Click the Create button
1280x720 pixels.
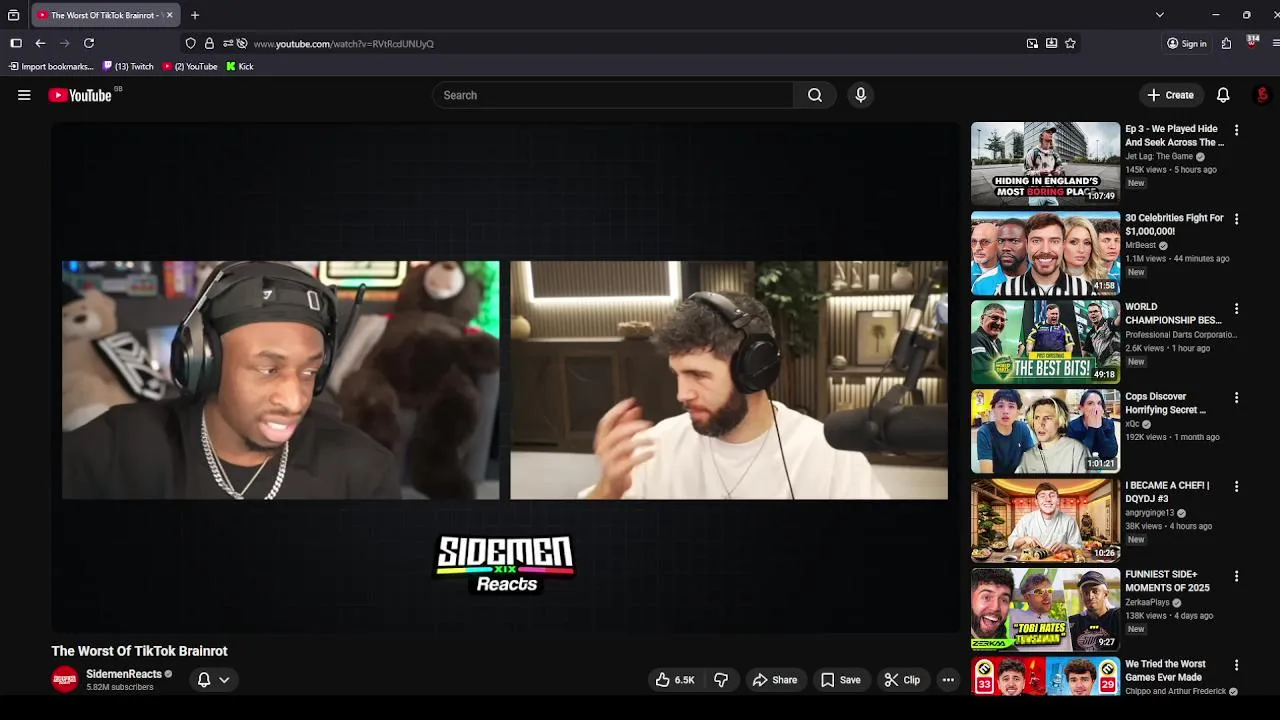click(1170, 95)
